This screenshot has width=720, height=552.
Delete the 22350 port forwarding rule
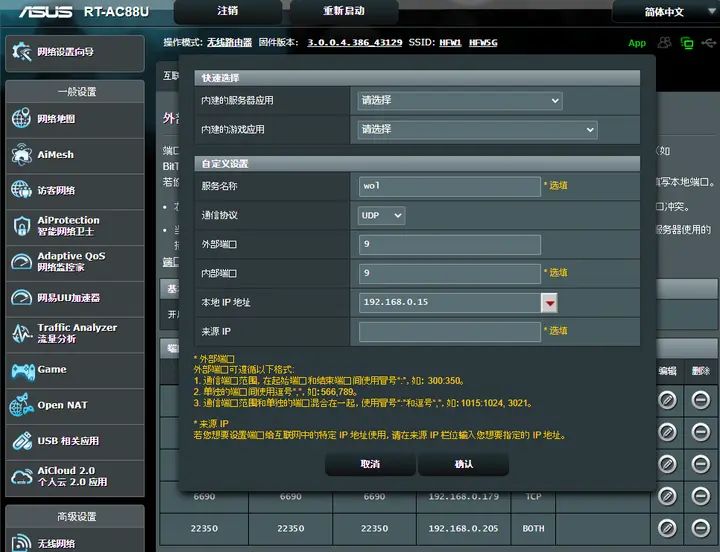click(x=701, y=528)
